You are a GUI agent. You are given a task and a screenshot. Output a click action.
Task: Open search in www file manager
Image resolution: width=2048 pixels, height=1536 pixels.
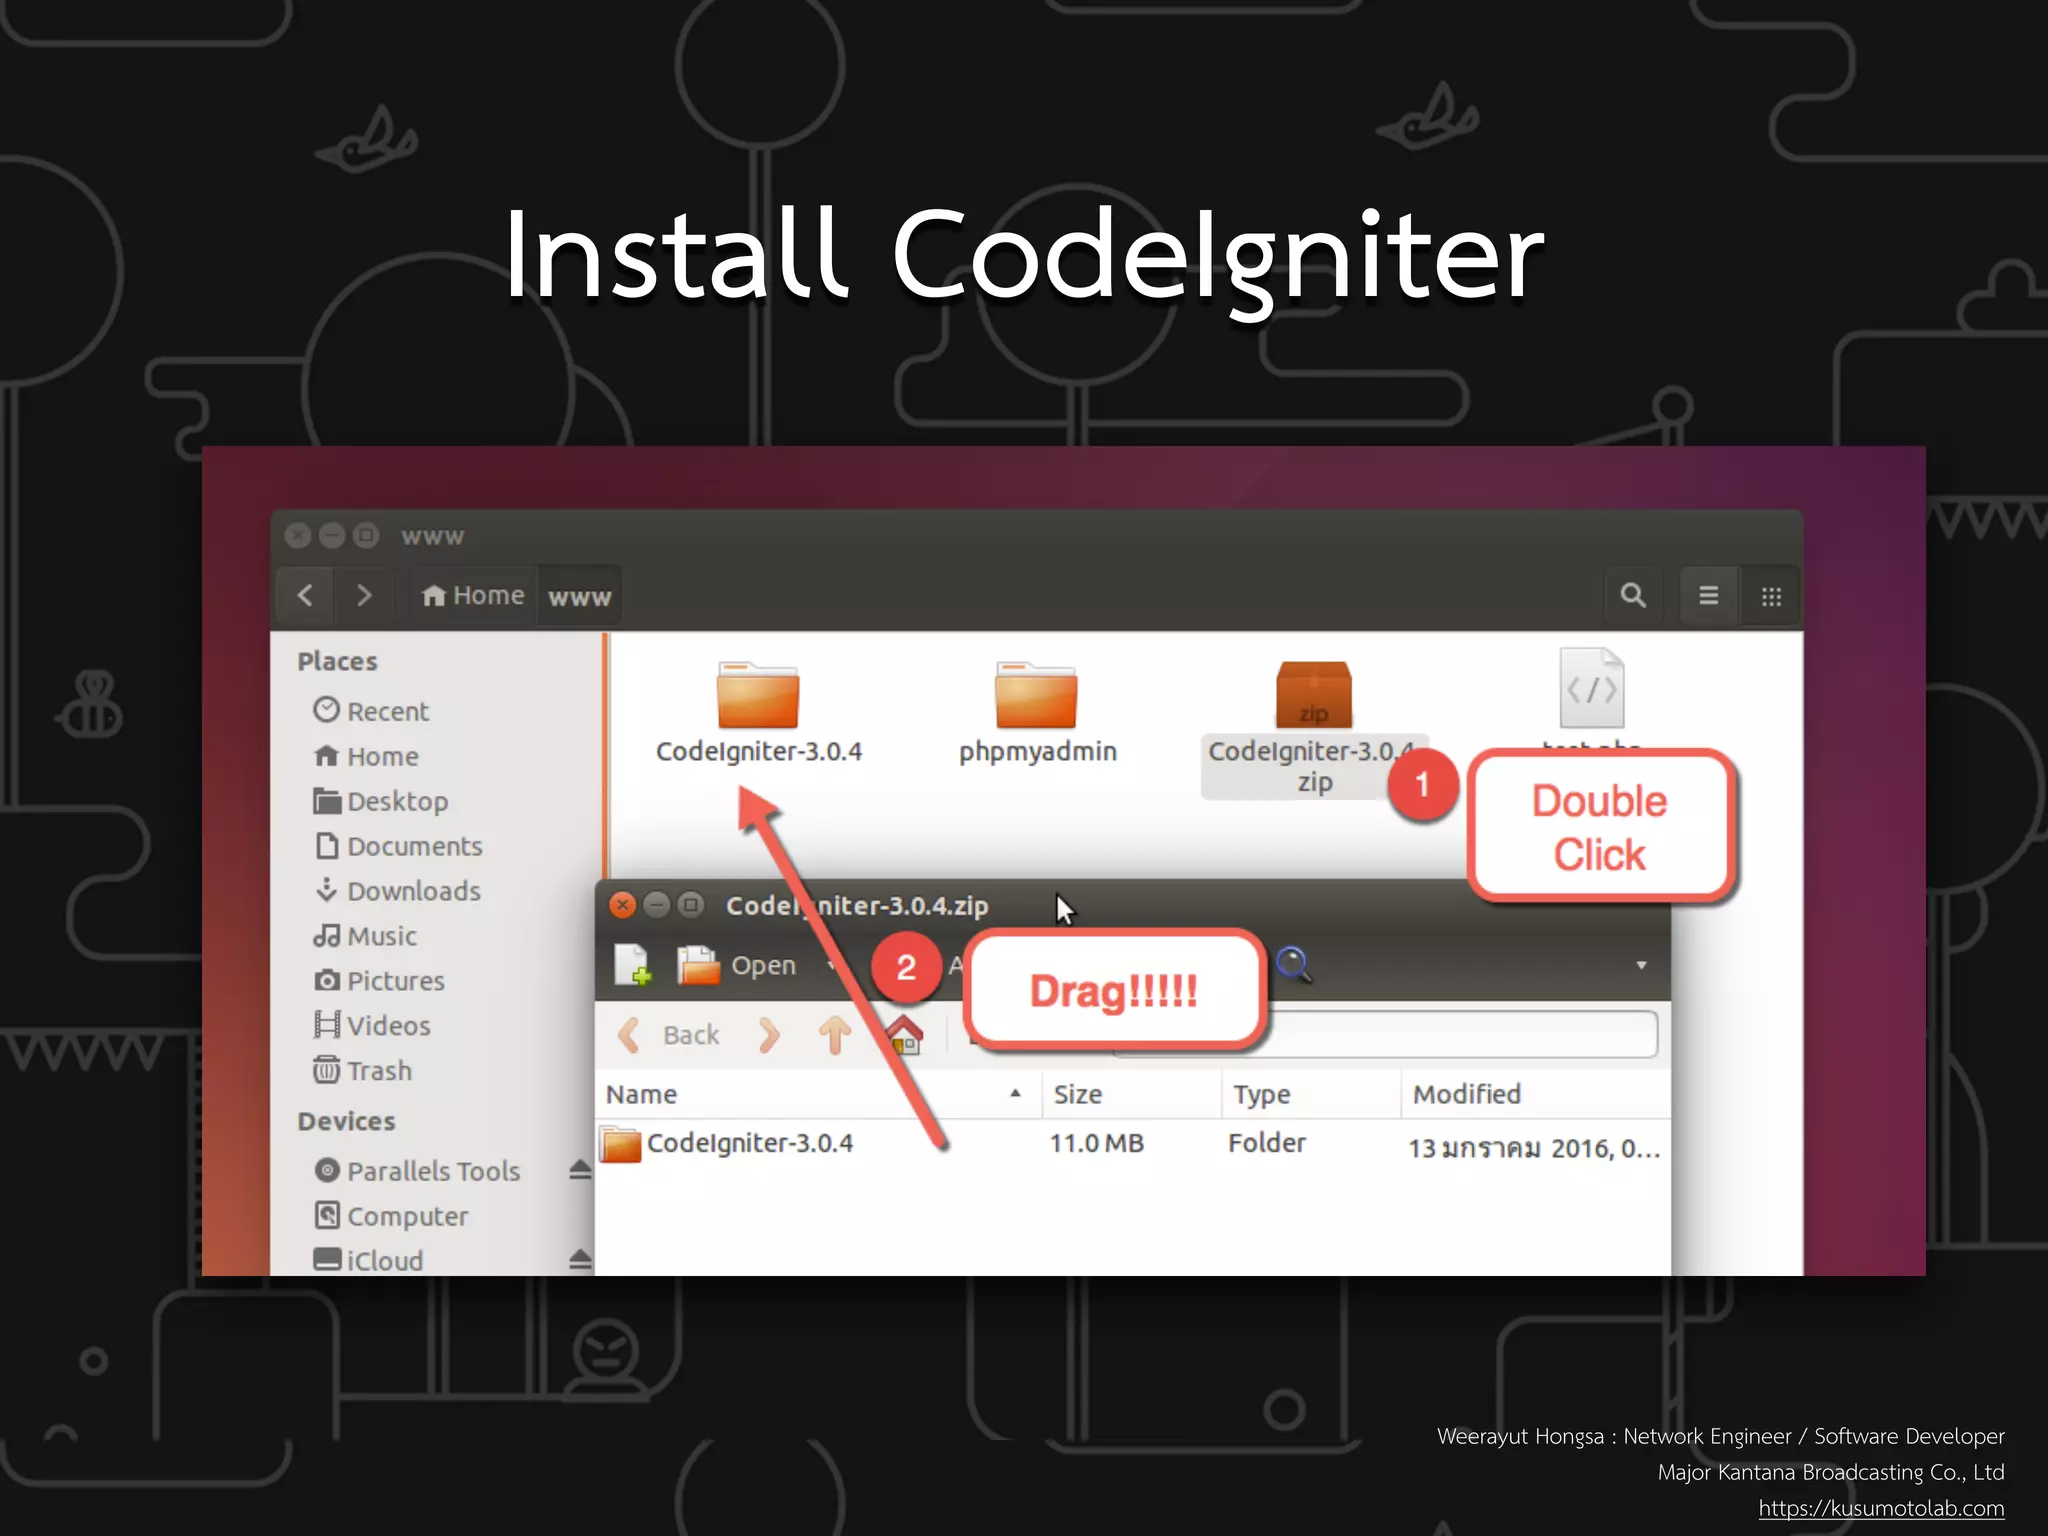(1633, 596)
